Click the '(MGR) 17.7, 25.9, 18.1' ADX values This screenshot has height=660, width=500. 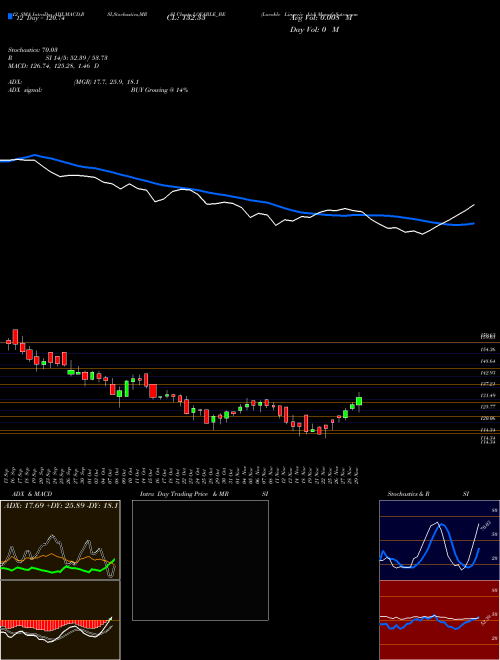click(x=106, y=82)
